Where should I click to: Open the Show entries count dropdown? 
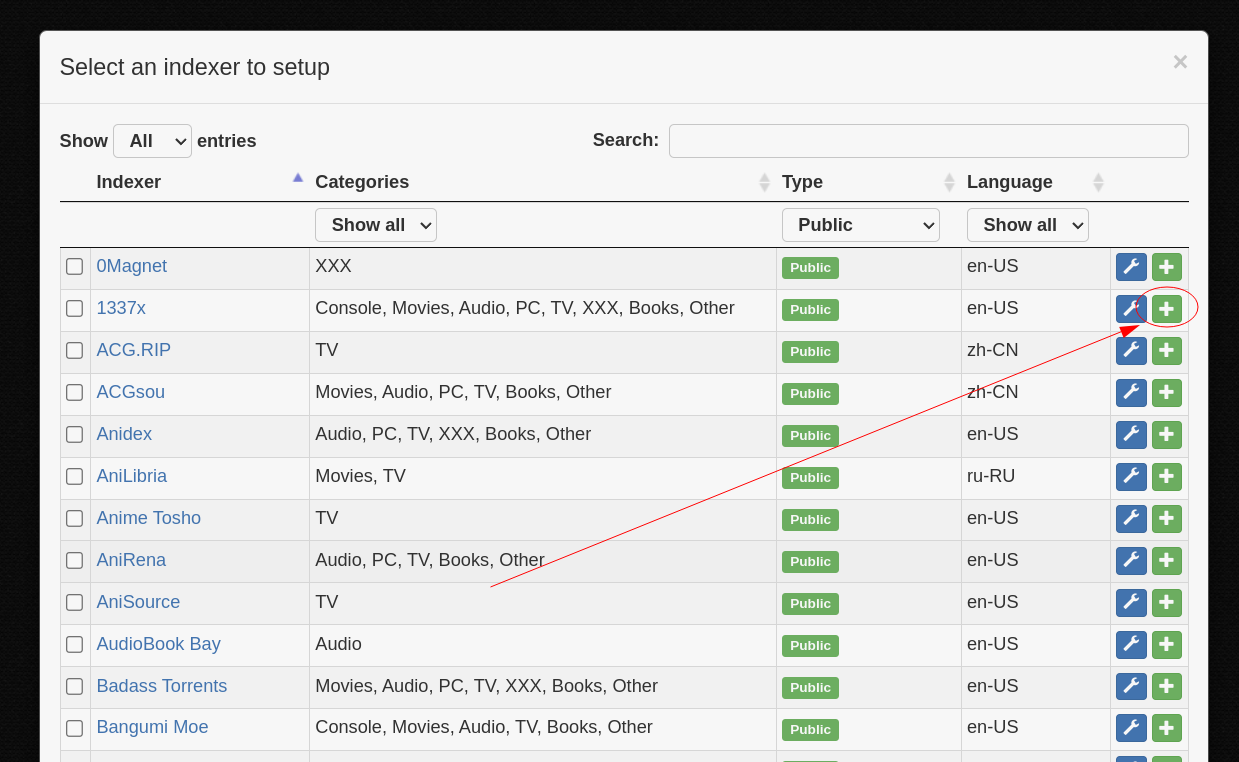[152, 141]
